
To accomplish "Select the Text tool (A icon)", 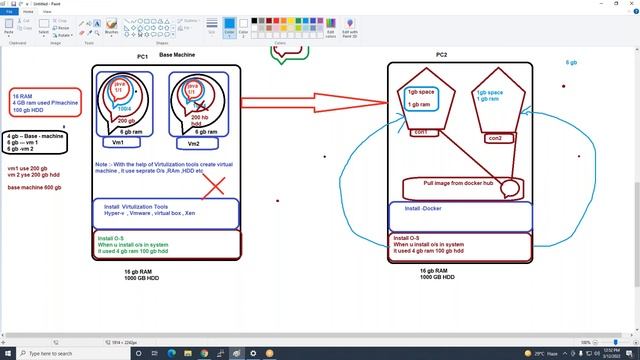I will click(97, 24).
